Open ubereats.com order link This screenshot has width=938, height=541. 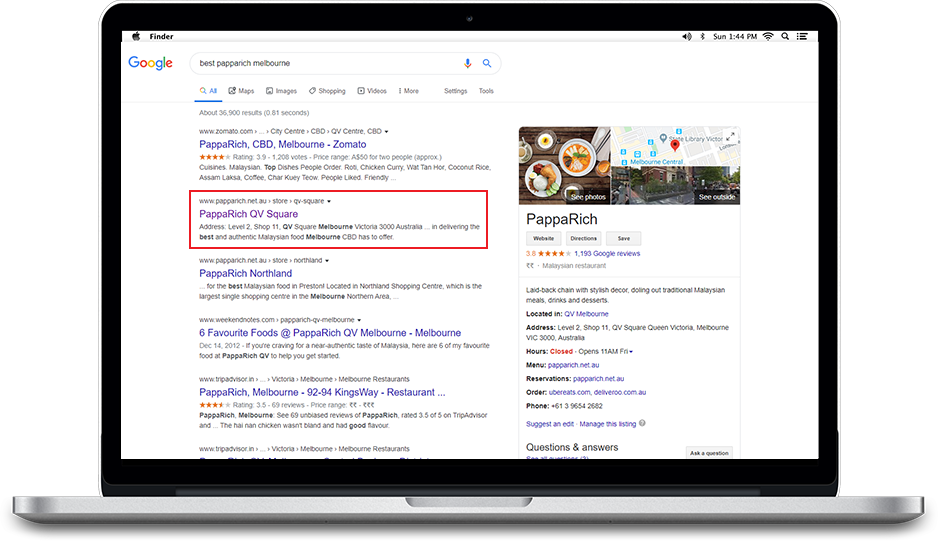(570, 393)
